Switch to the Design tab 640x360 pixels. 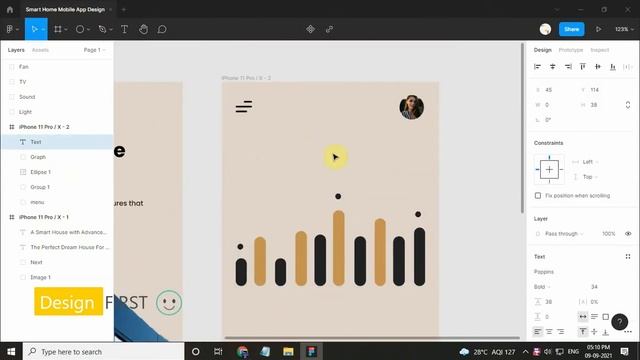(542, 50)
